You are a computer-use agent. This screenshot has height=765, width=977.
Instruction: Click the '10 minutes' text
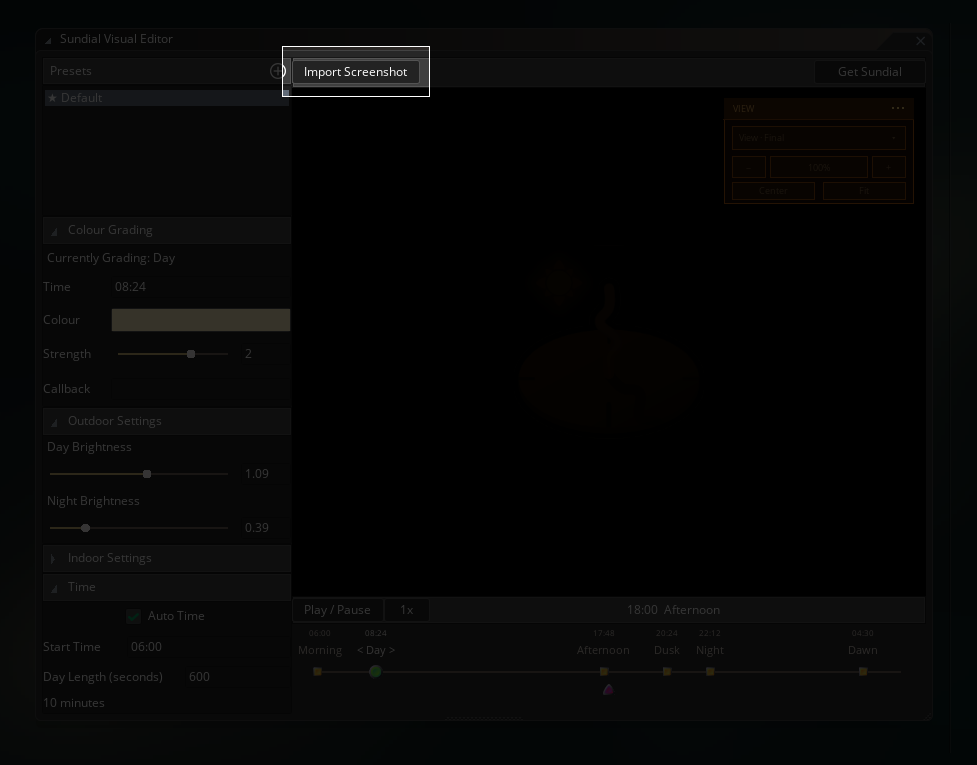tap(74, 703)
